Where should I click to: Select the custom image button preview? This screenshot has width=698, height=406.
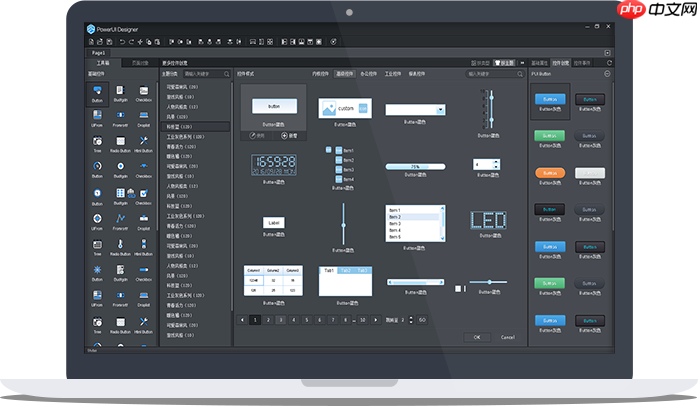pyautogui.click(x=345, y=108)
